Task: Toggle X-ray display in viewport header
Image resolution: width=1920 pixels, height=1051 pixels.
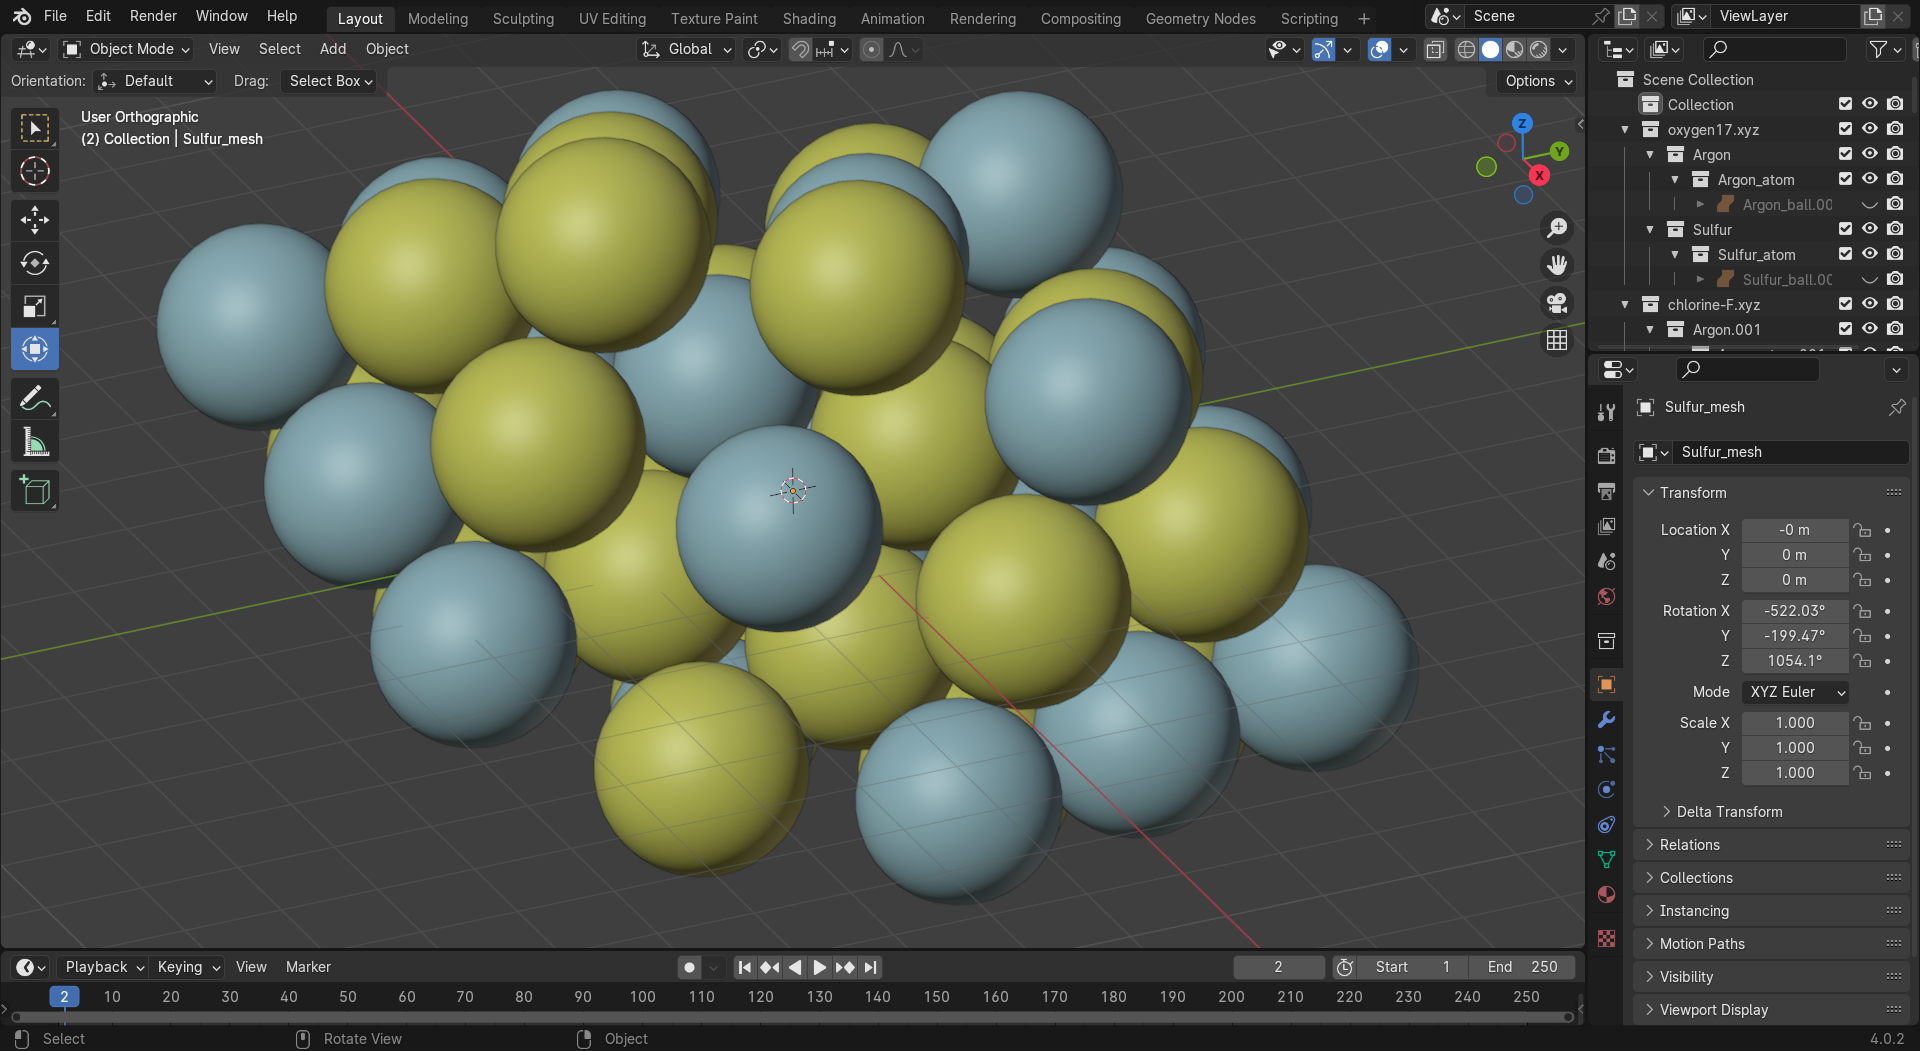Action: click(x=1435, y=49)
